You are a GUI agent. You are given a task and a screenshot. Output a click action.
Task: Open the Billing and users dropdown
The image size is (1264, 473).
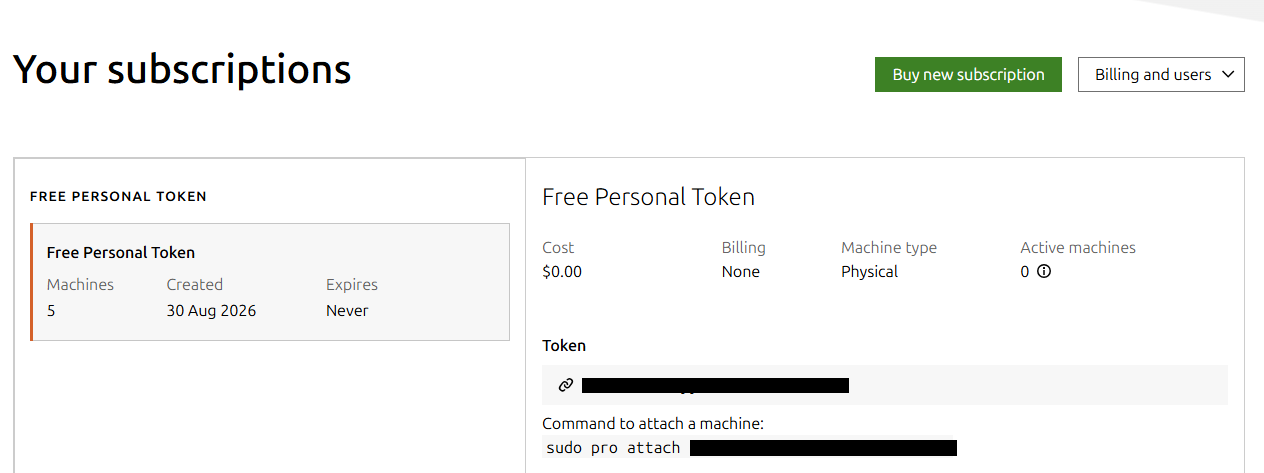[x=1161, y=74]
